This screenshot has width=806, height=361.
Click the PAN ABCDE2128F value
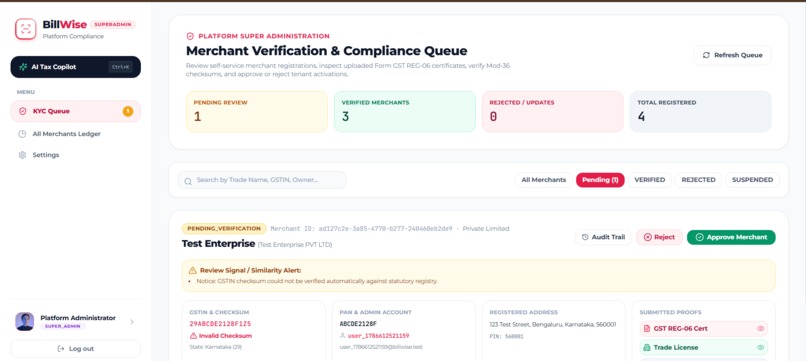pos(358,324)
